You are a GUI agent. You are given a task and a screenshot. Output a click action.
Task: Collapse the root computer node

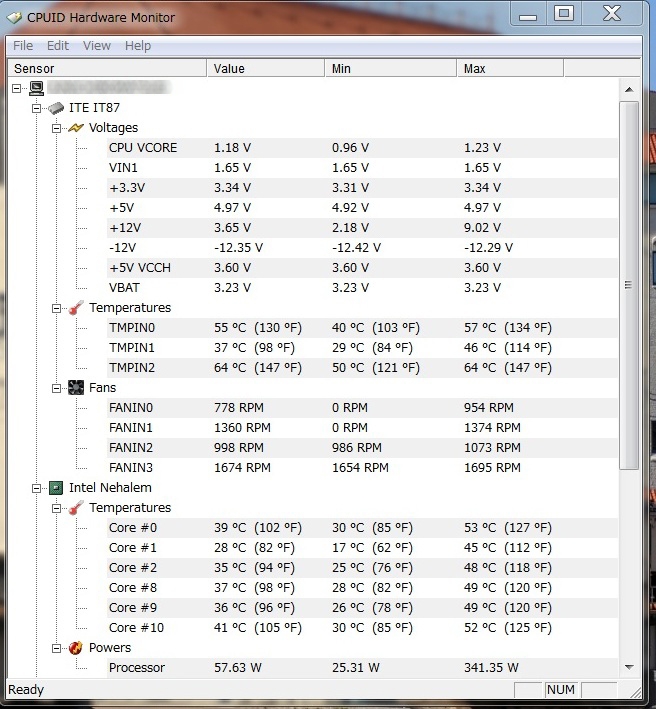click(x=17, y=88)
